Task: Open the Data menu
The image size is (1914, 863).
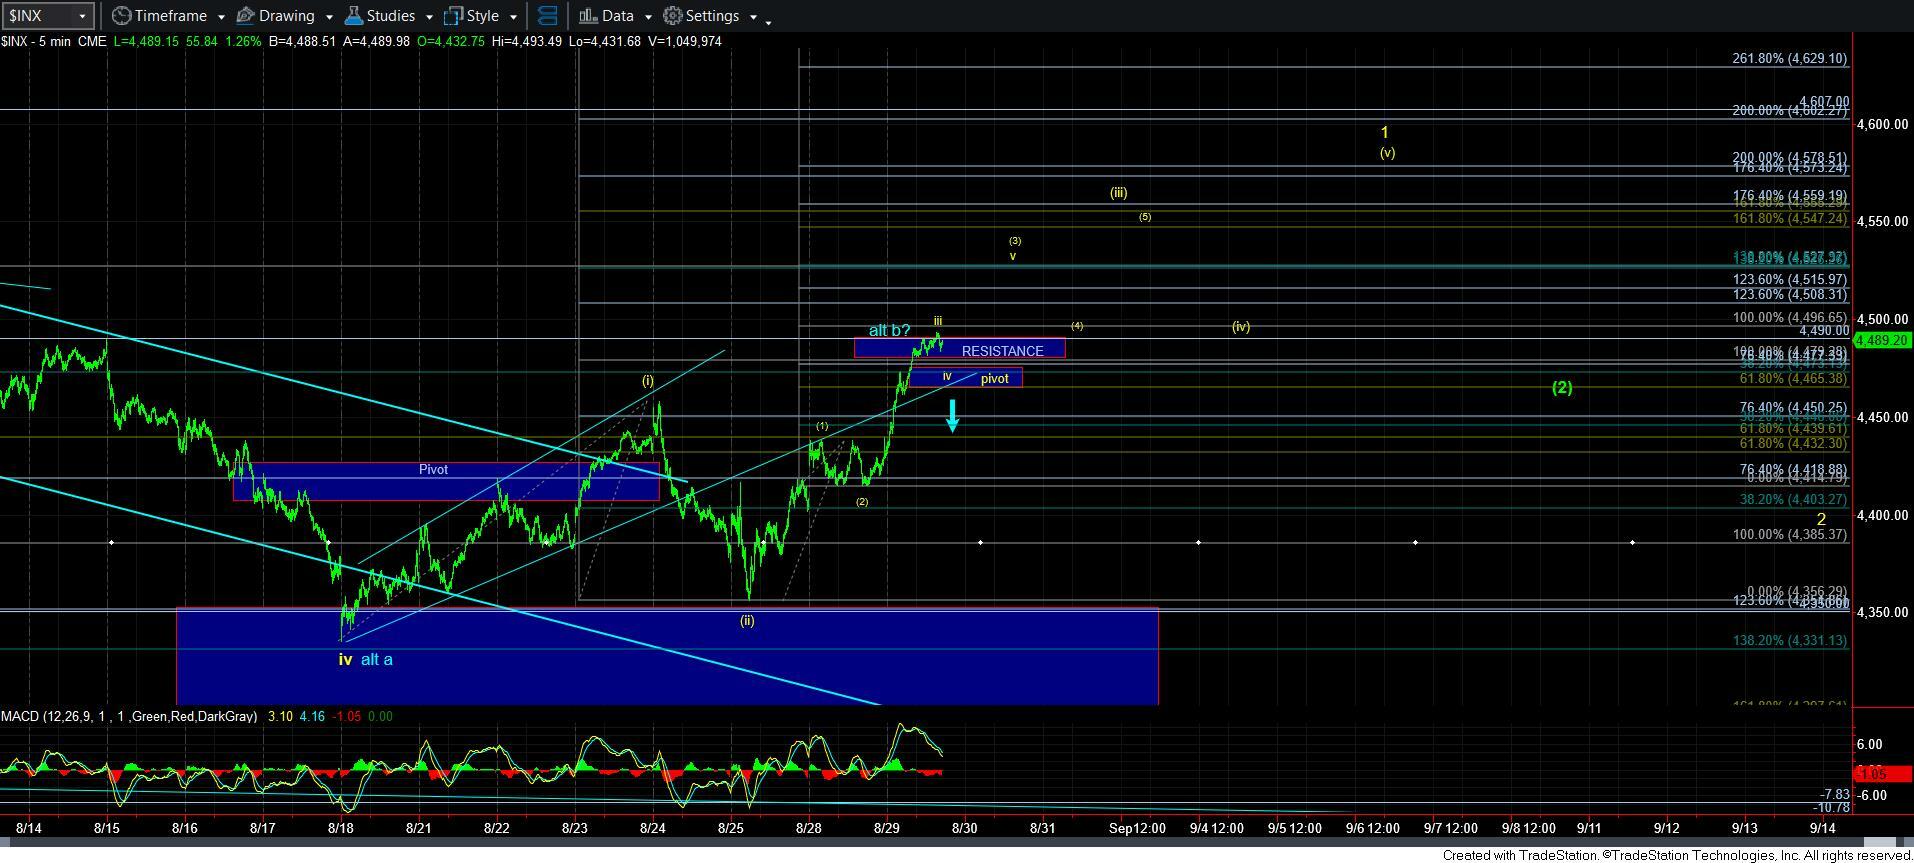Action: tap(617, 16)
